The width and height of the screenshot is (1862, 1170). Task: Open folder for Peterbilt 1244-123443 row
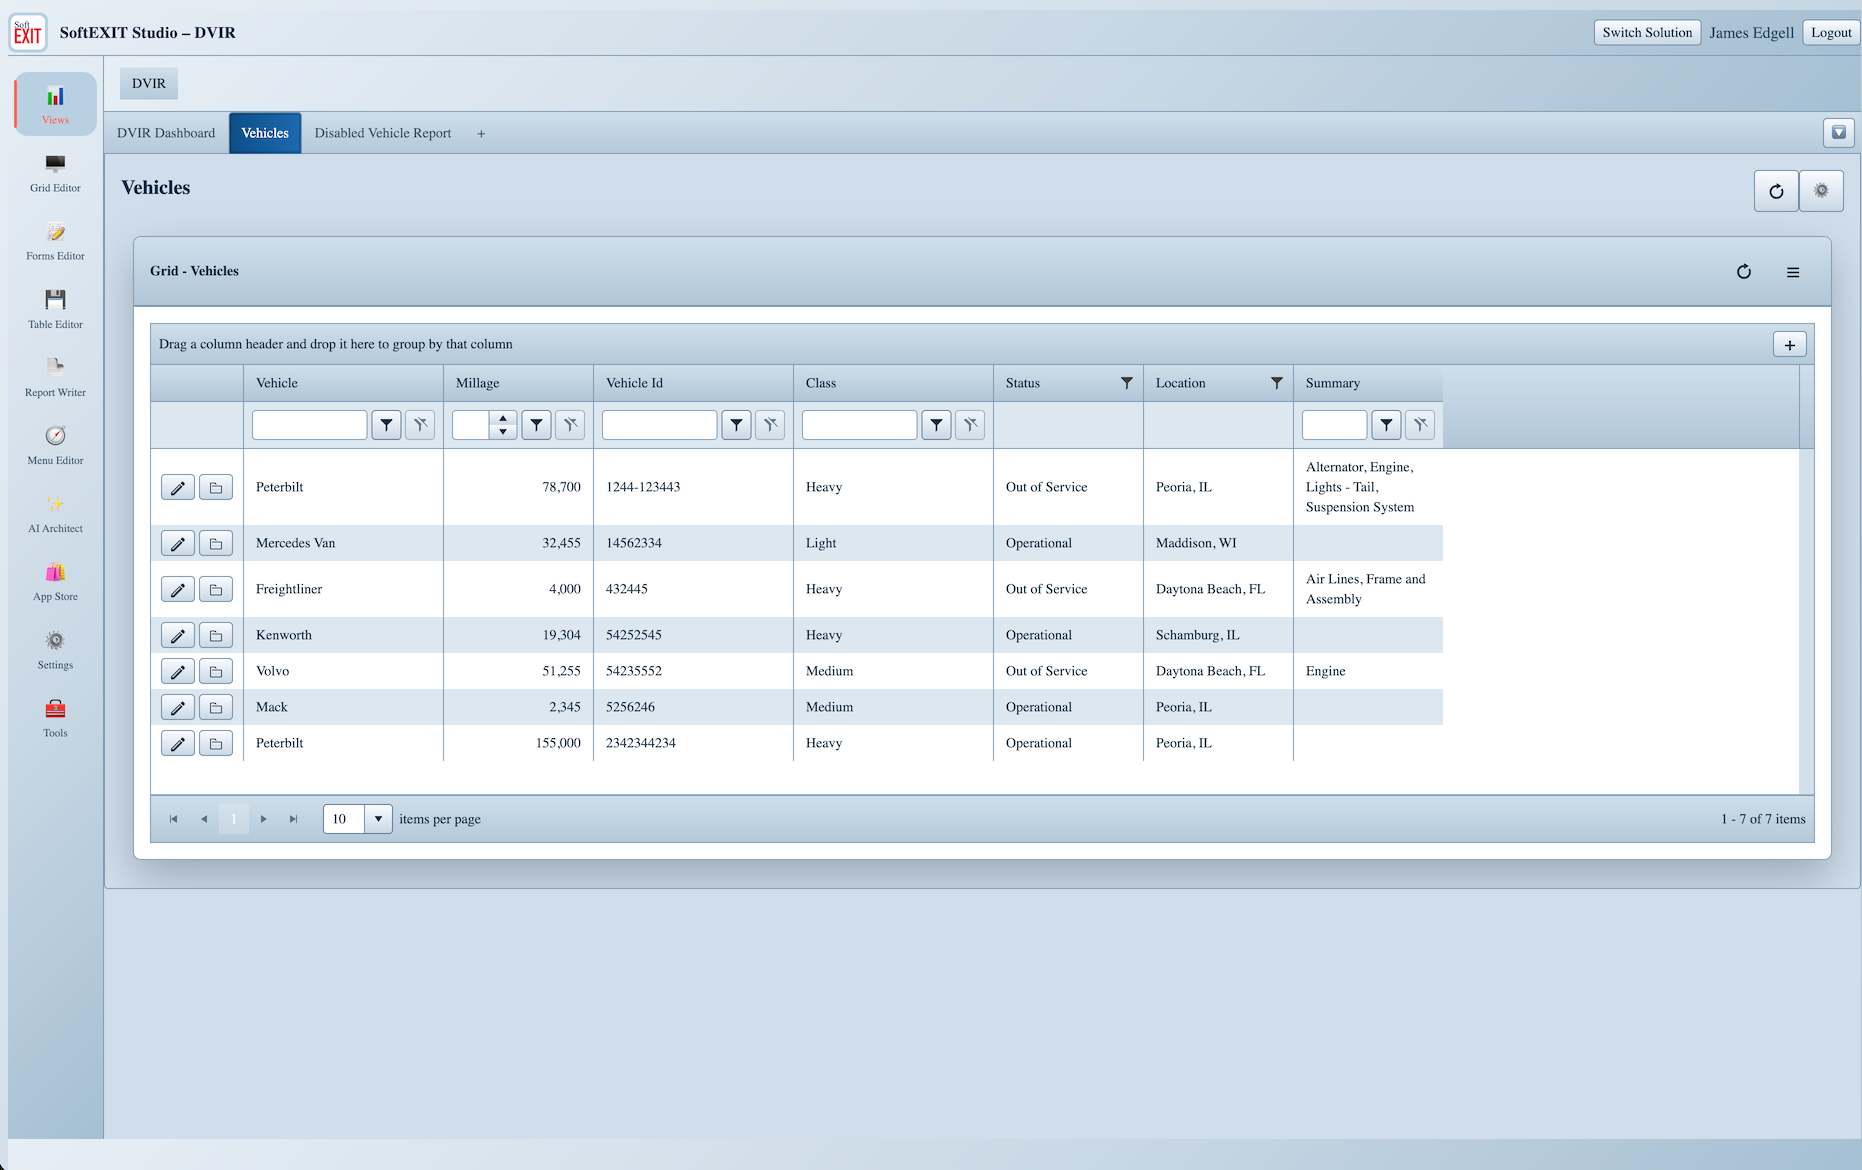pyautogui.click(x=216, y=488)
